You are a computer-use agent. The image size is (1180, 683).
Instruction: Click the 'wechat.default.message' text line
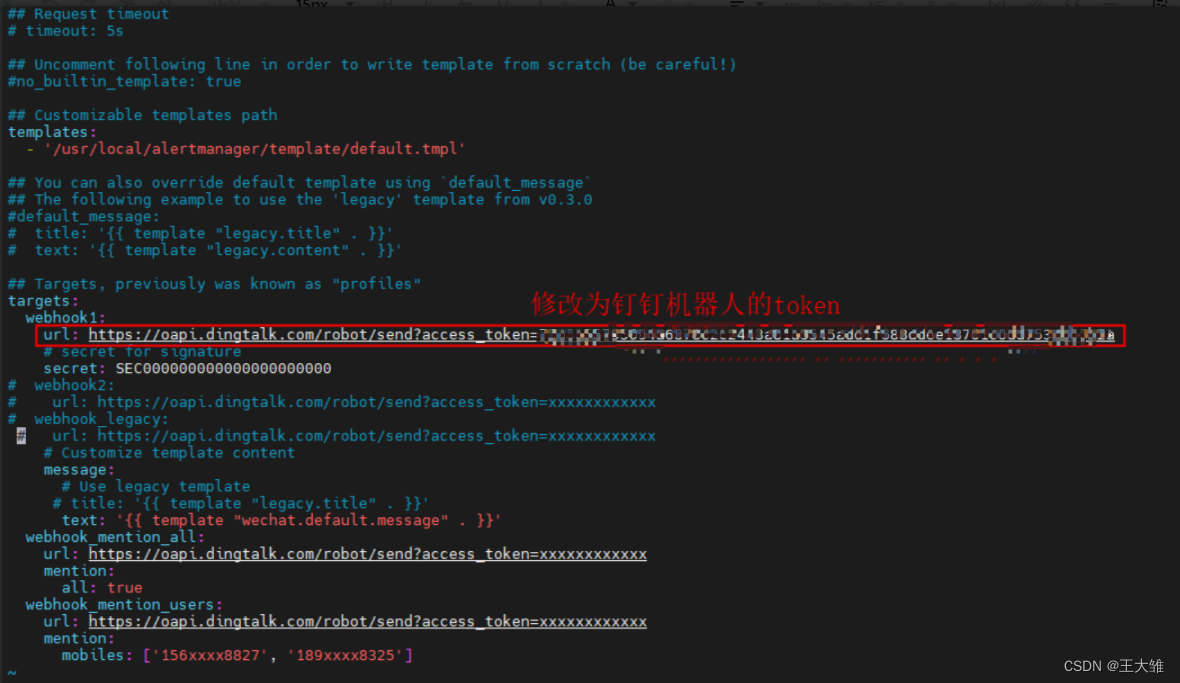tap(281, 520)
